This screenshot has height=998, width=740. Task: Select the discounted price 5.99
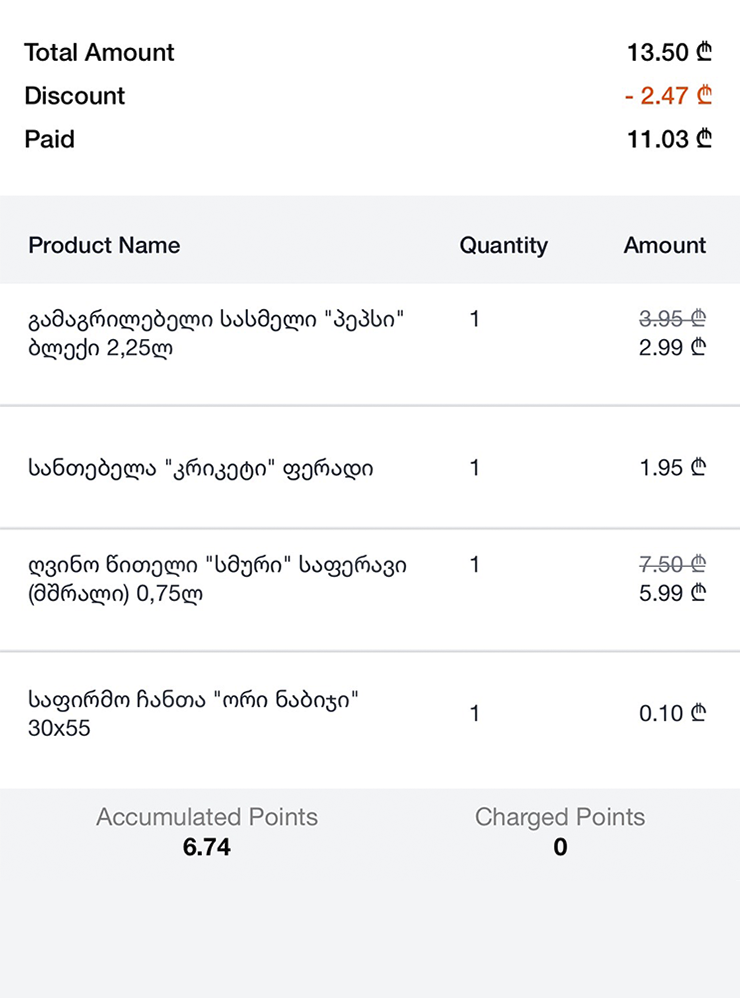(x=673, y=593)
